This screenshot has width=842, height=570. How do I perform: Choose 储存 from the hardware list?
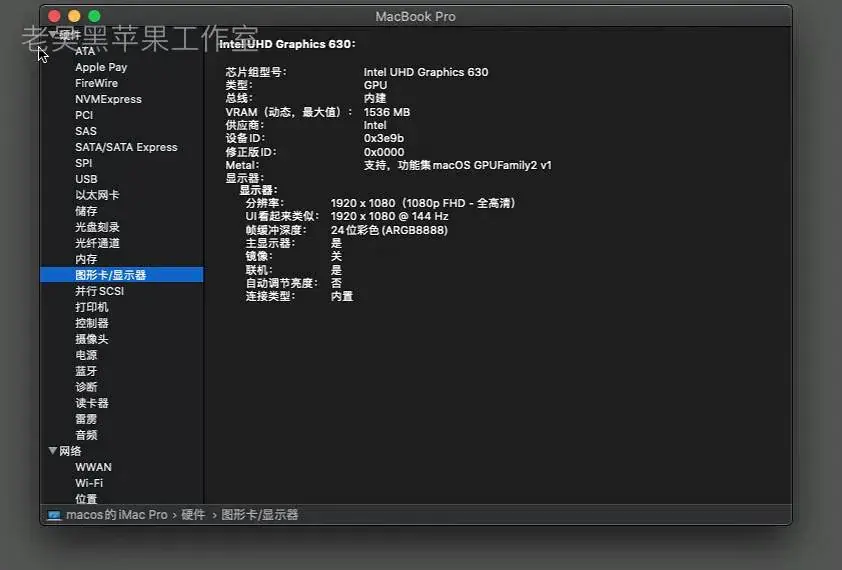(86, 211)
